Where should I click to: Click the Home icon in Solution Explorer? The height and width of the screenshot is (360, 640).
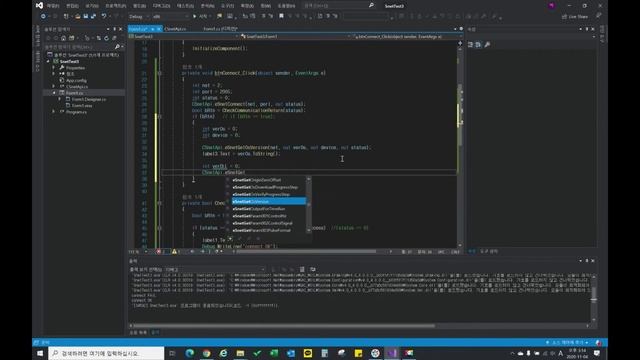coord(63,38)
